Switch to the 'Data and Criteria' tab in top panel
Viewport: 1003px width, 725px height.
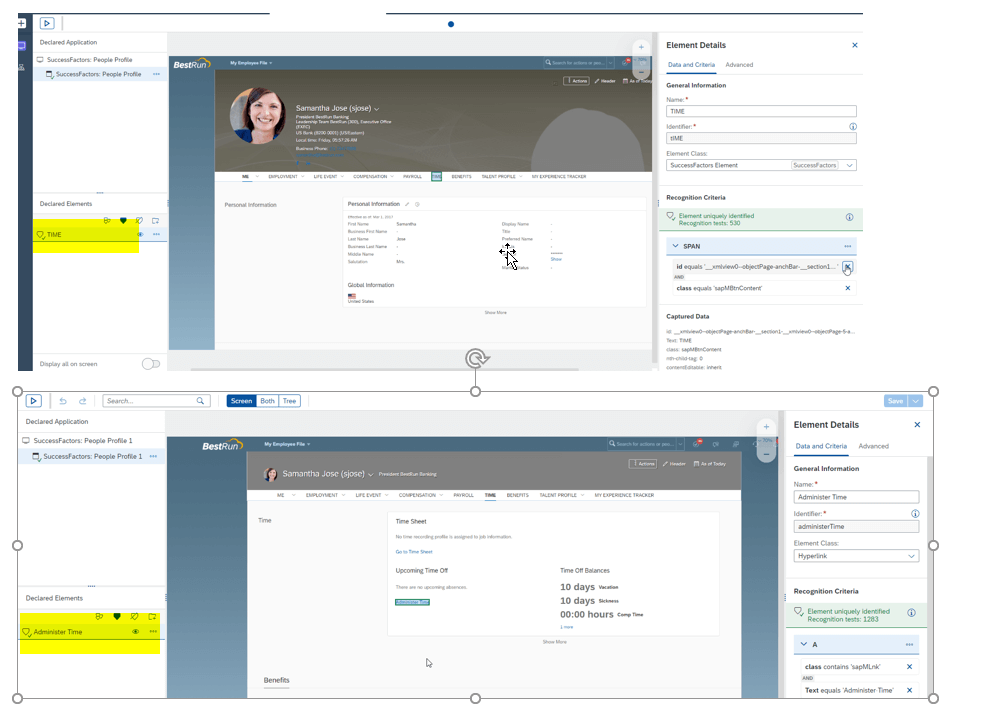tap(691, 65)
